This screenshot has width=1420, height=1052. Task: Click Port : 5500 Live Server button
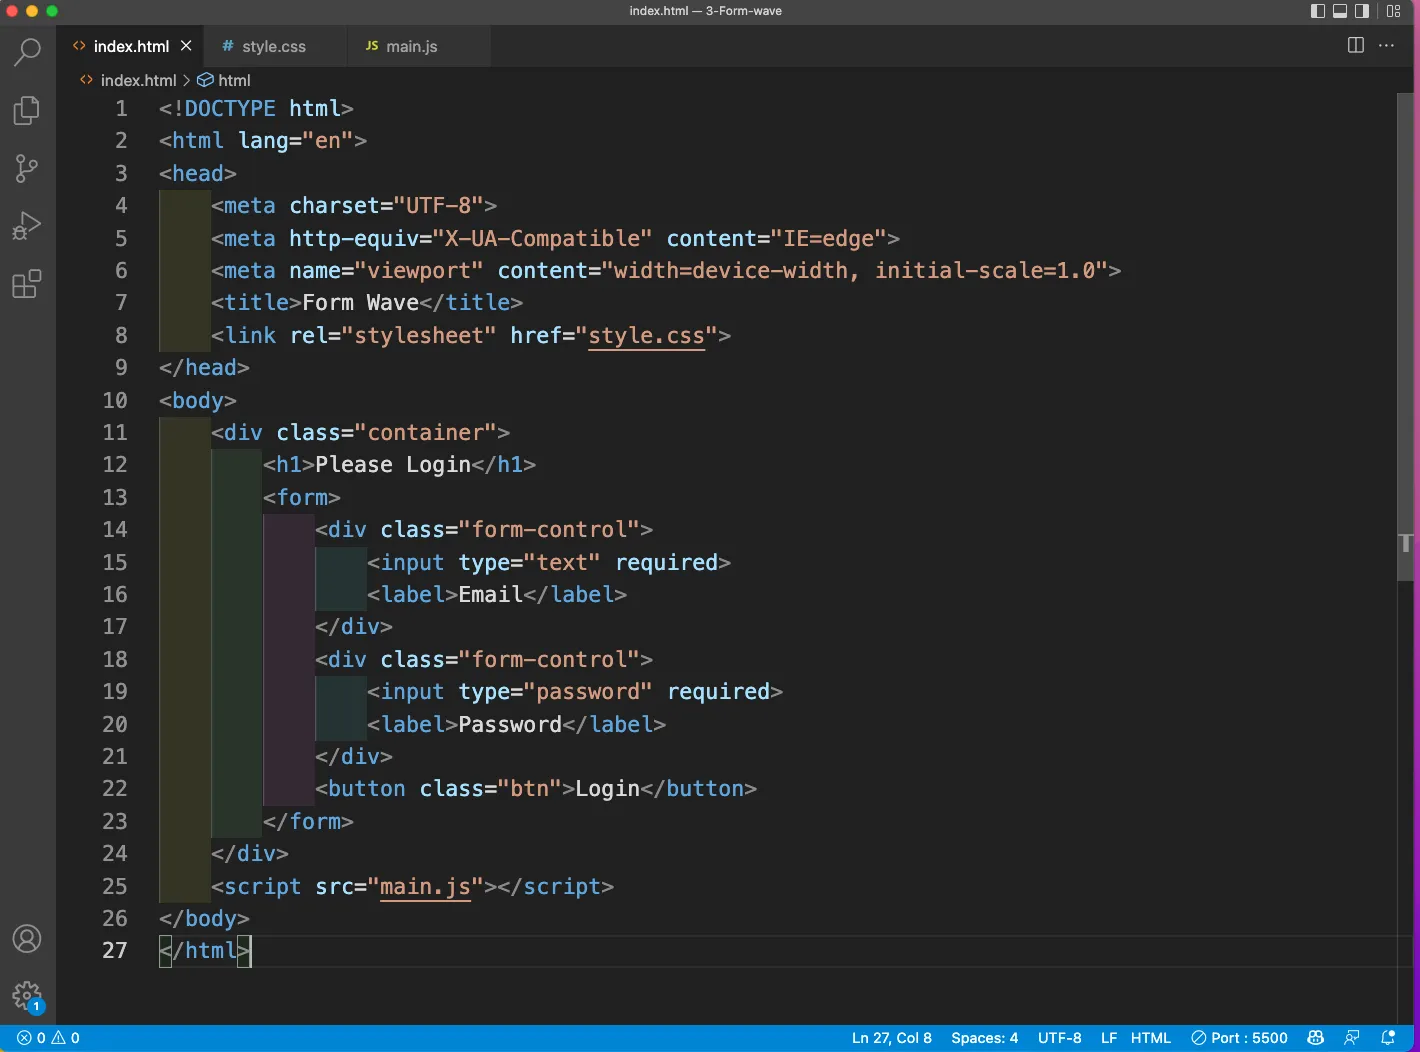(1239, 1038)
